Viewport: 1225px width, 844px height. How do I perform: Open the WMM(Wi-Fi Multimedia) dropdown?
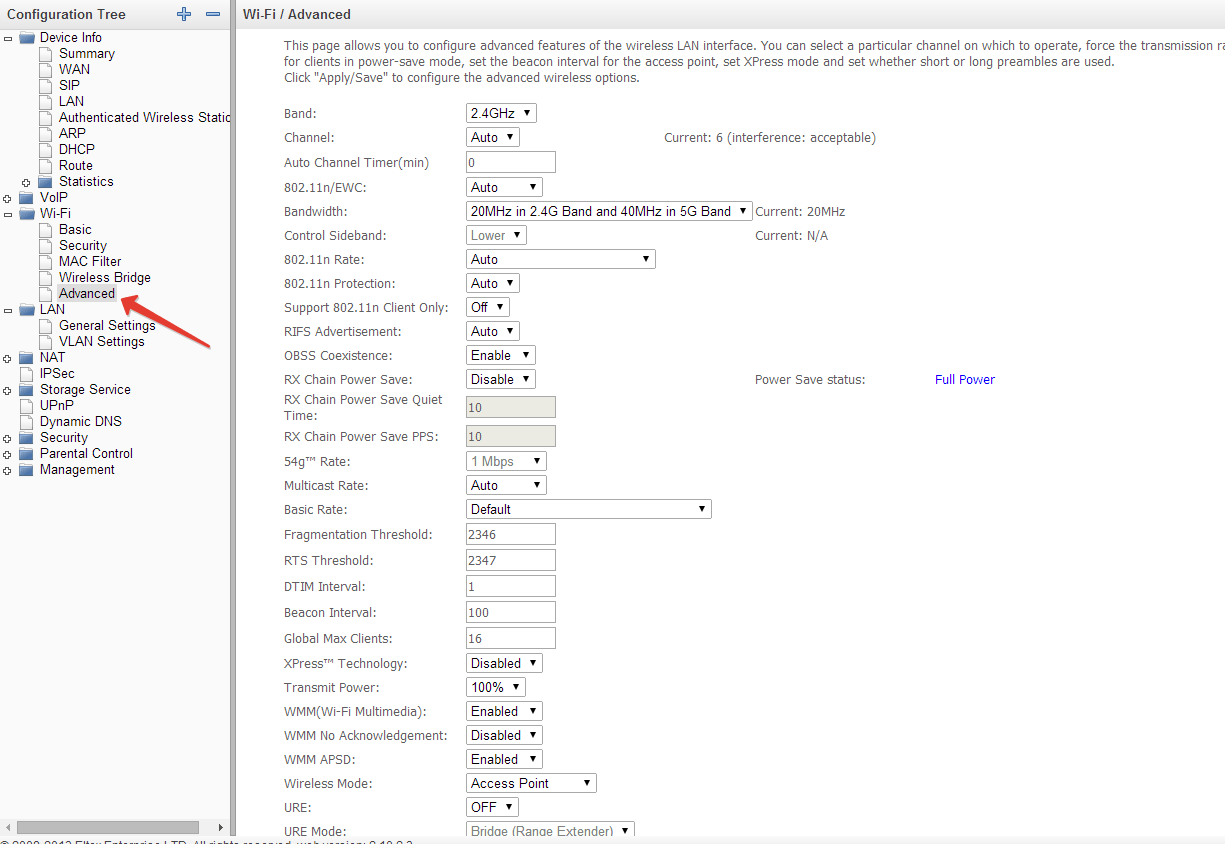coord(504,711)
